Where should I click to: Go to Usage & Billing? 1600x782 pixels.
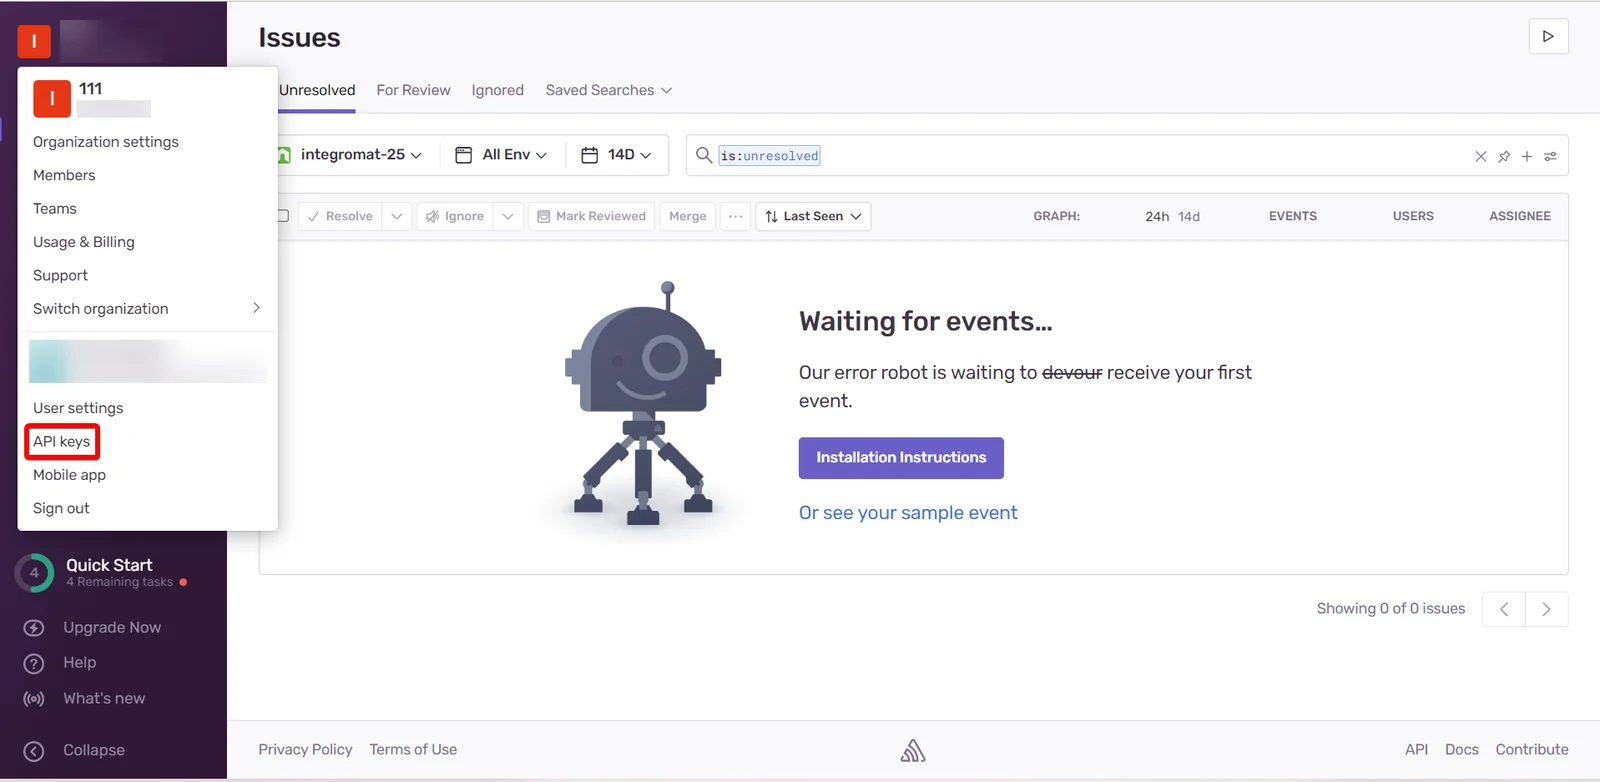(84, 242)
